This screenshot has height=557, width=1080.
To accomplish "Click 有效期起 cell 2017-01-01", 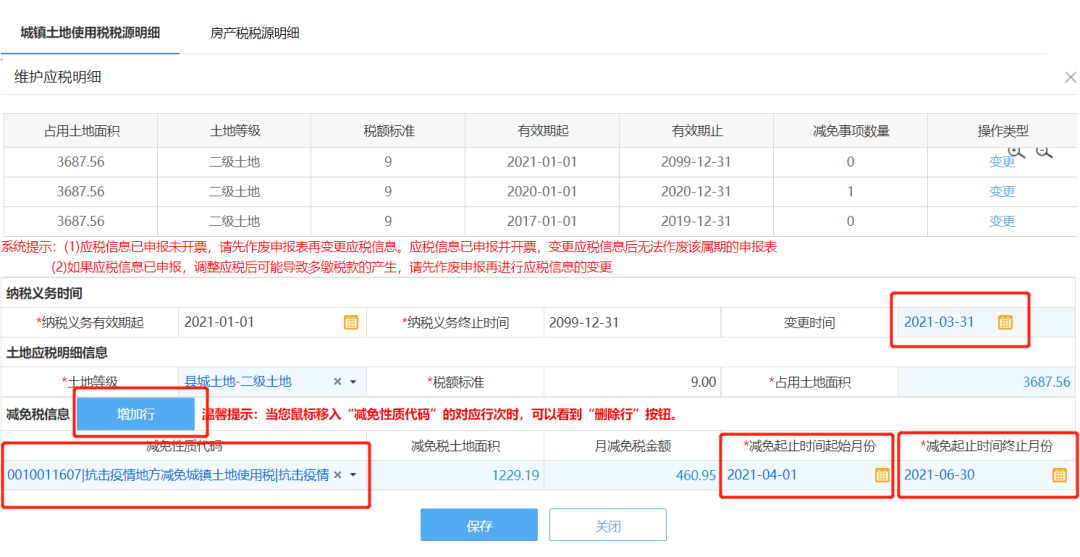I will 542,222.
